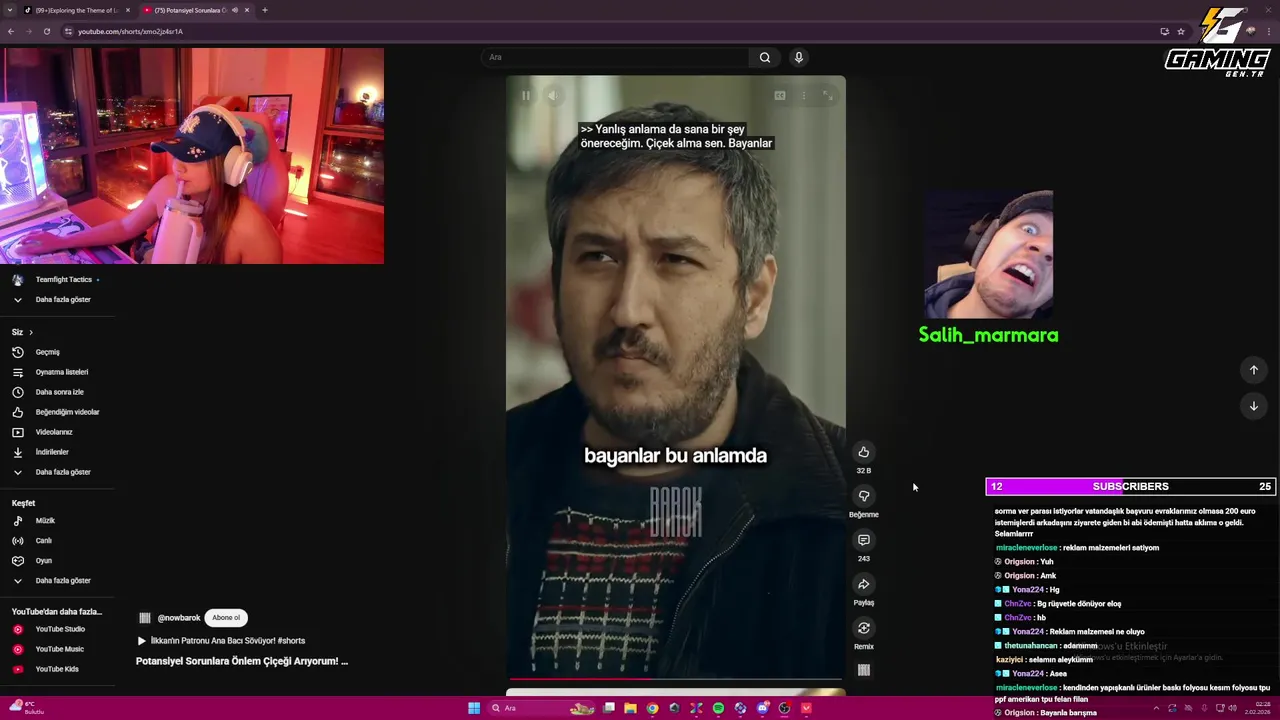The image size is (1280, 720).
Task: Open File Explorer from the taskbar
Action: (631, 708)
